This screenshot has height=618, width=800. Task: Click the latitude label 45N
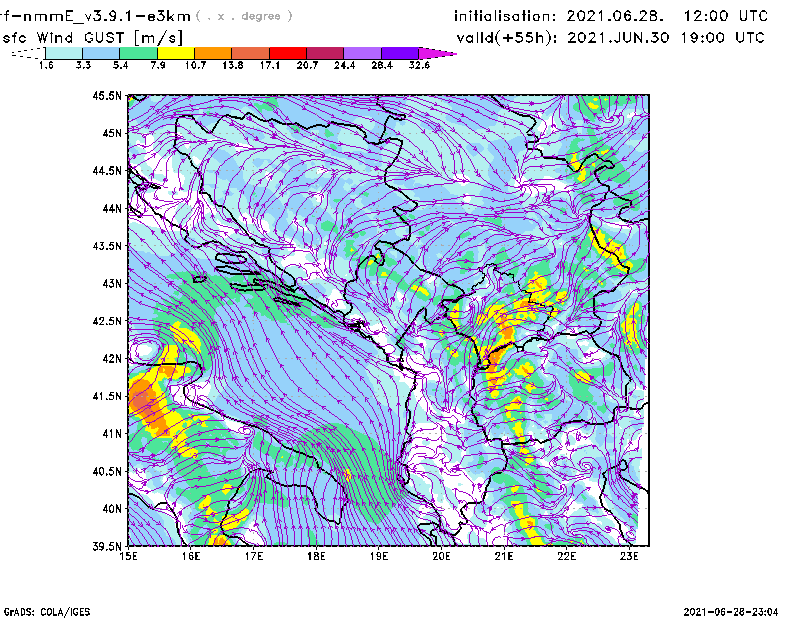tap(112, 133)
